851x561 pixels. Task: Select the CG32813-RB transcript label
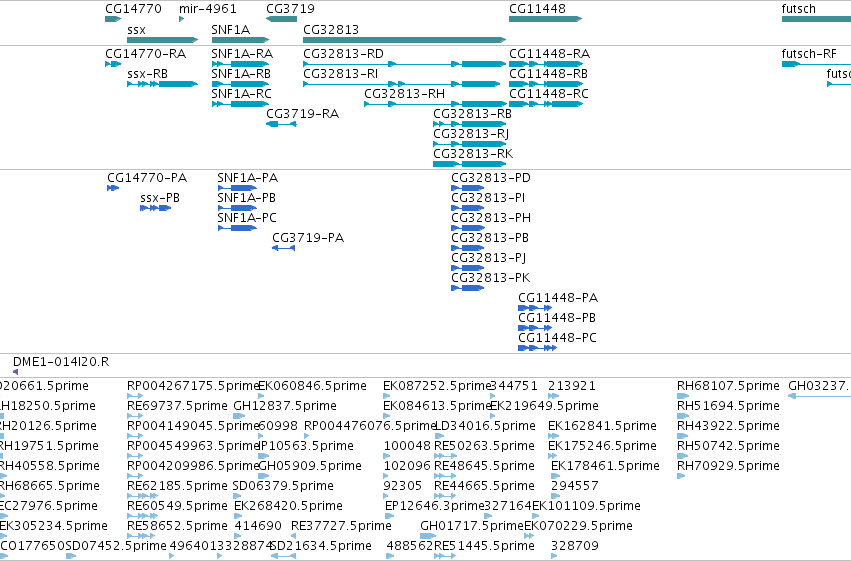[472, 114]
